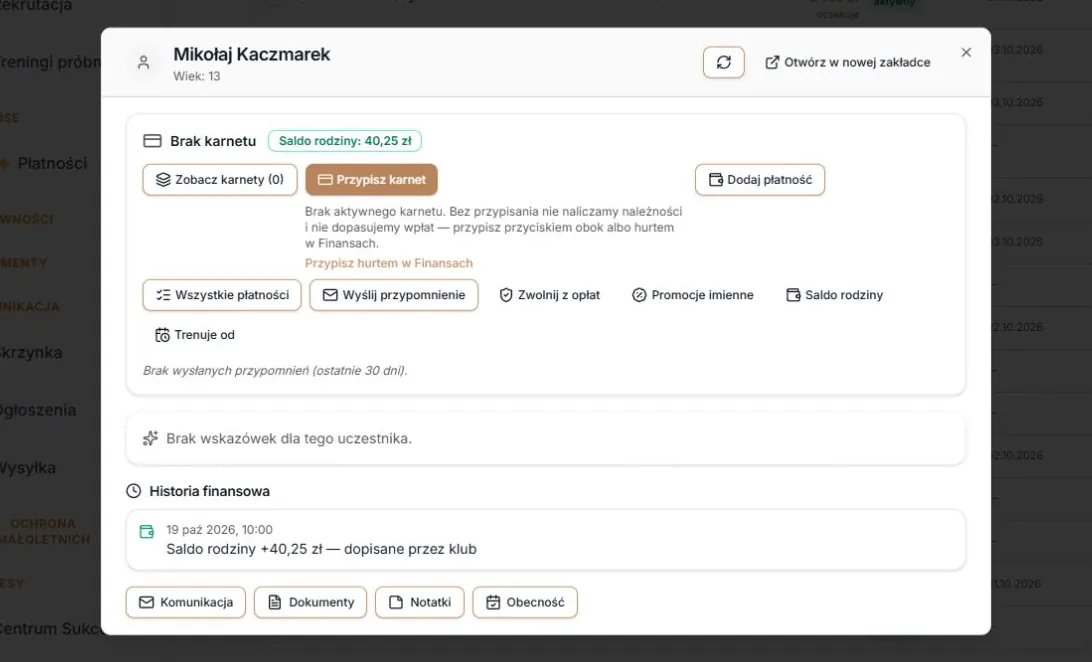Click the calendar-clock icon for Trenuje od
The height and width of the screenshot is (662, 1092).
tap(162, 335)
